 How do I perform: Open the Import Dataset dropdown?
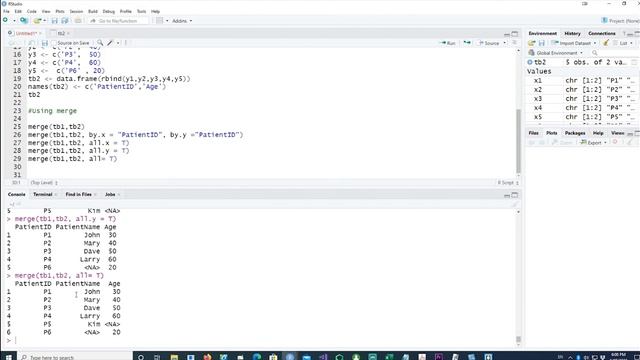pyautogui.click(x=573, y=43)
